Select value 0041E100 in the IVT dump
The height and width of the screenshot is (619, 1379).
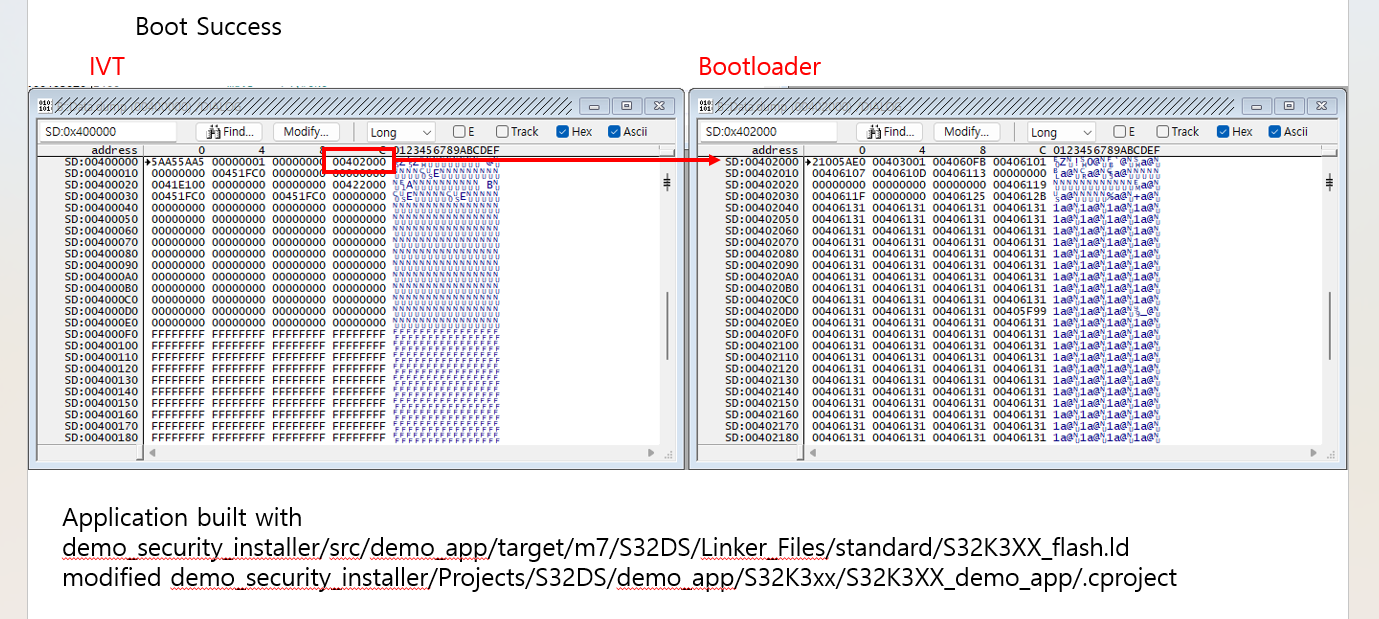click(178, 185)
